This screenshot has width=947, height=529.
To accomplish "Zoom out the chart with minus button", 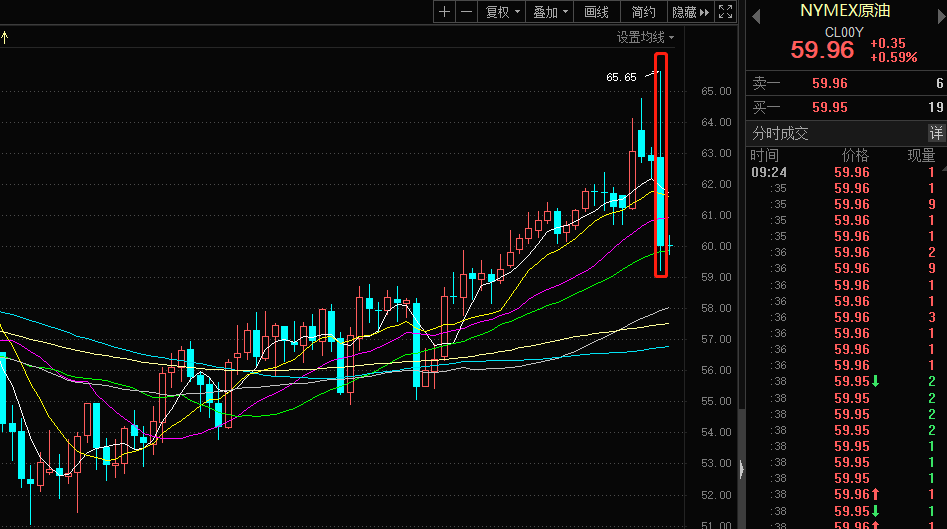I will (x=466, y=11).
